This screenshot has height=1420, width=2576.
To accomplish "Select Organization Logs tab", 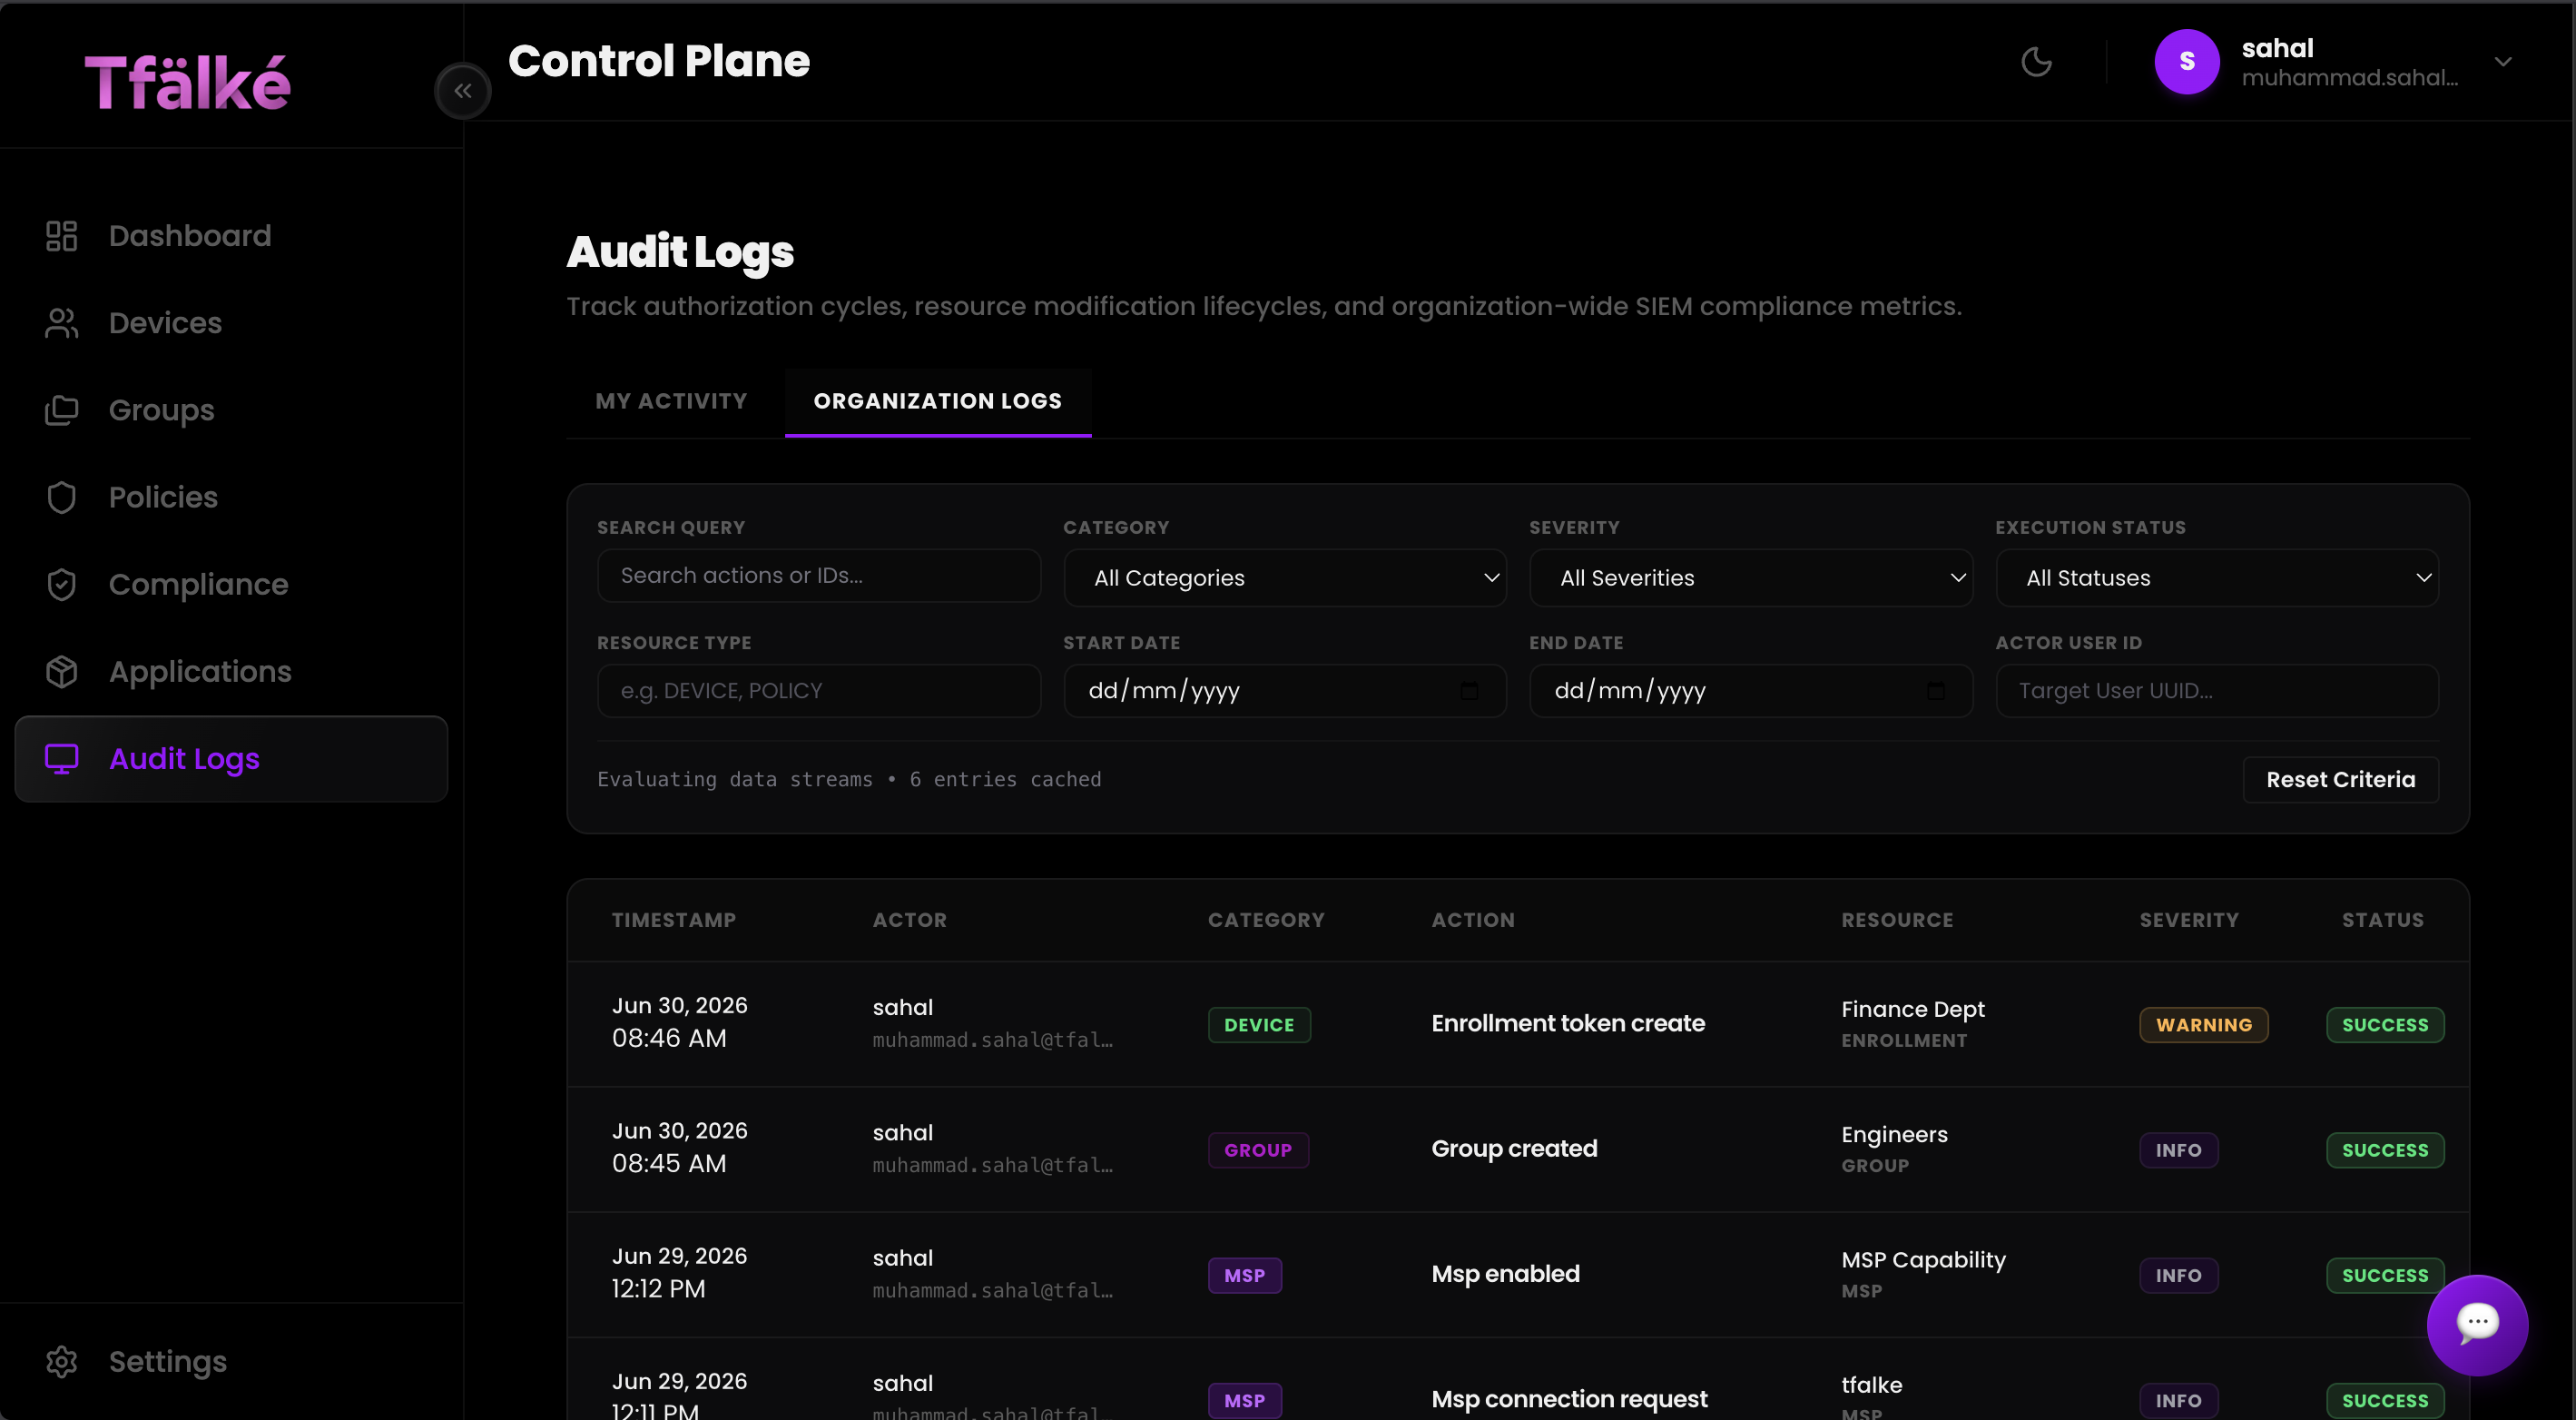I will pos(937,401).
